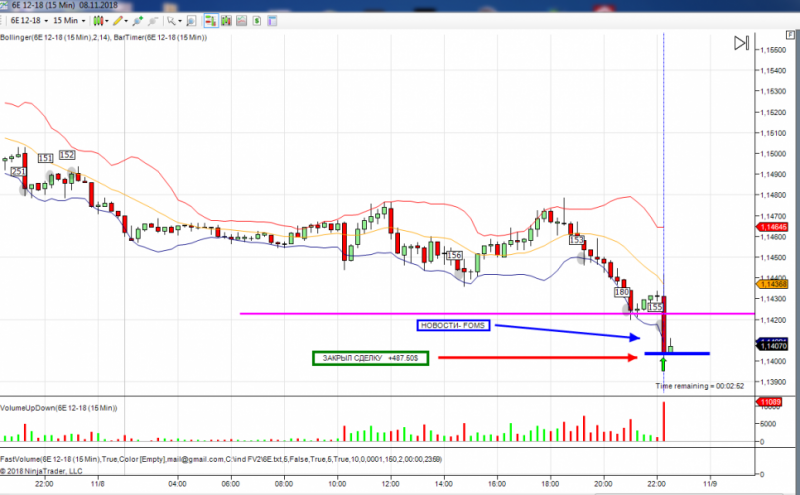Click the black 1,14070 price marker
Image resolution: width=800 pixels, height=495 pixels.
[x=773, y=346]
